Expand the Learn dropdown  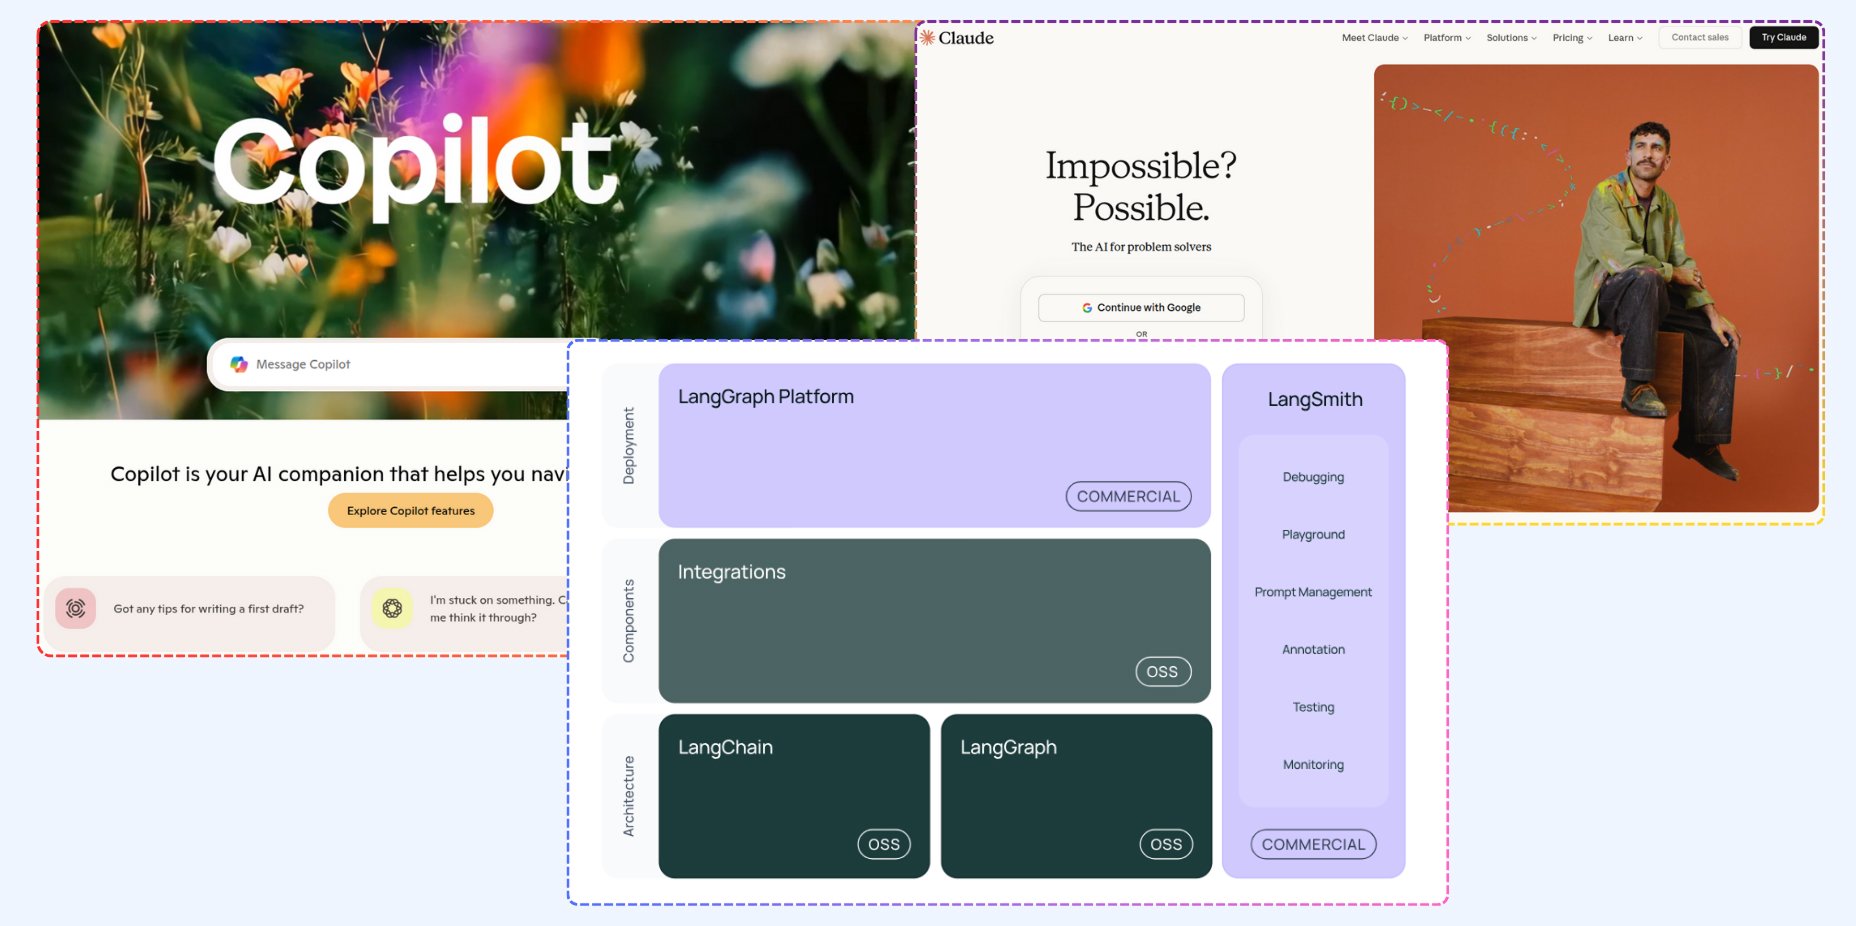pos(1624,38)
